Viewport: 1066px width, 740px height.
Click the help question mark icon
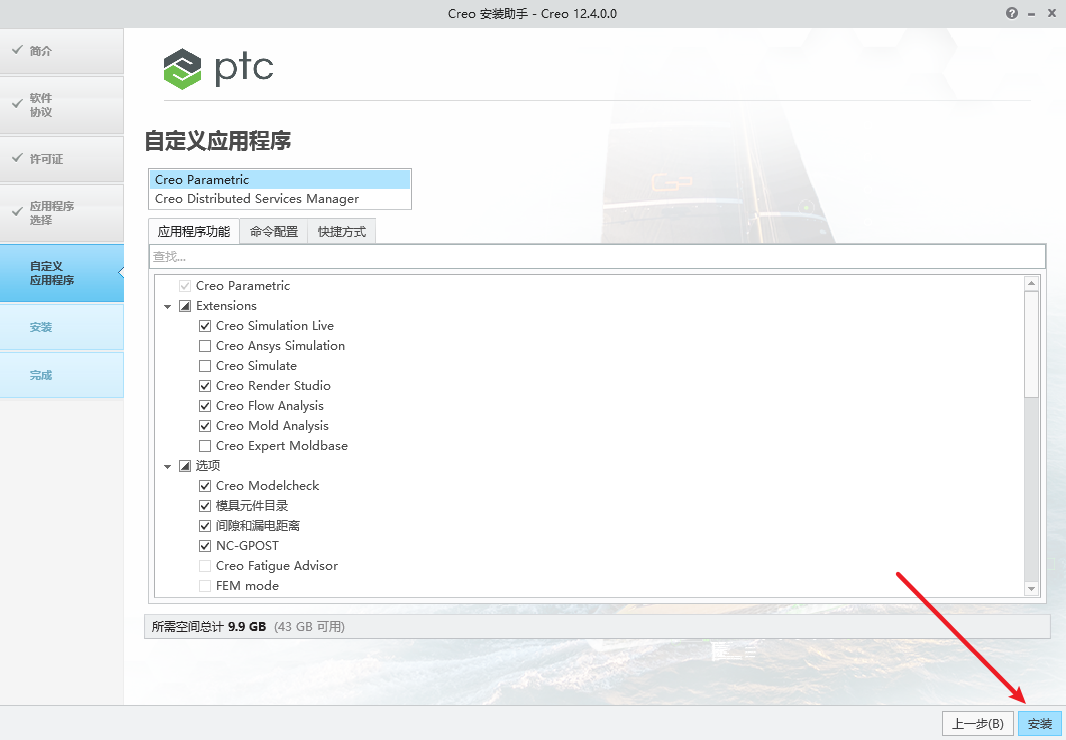(1012, 13)
